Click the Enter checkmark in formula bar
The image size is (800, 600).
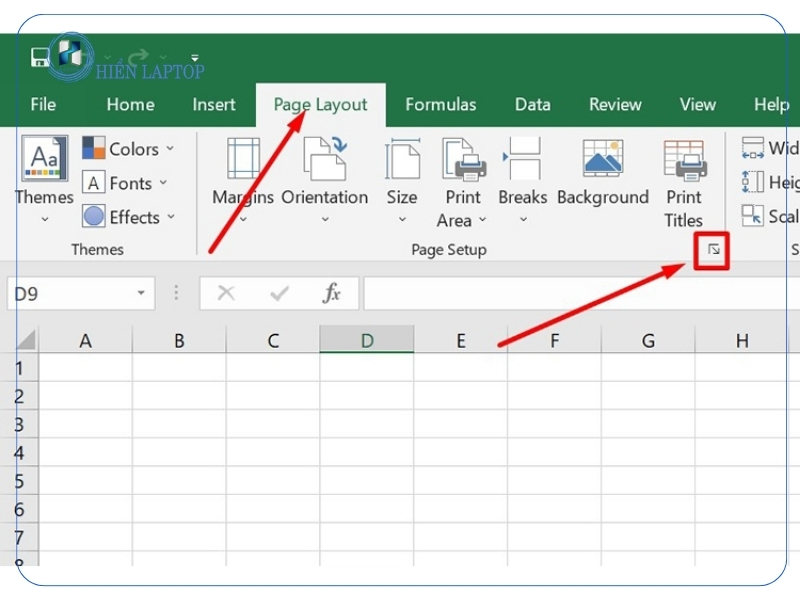pyautogui.click(x=279, y=293)
